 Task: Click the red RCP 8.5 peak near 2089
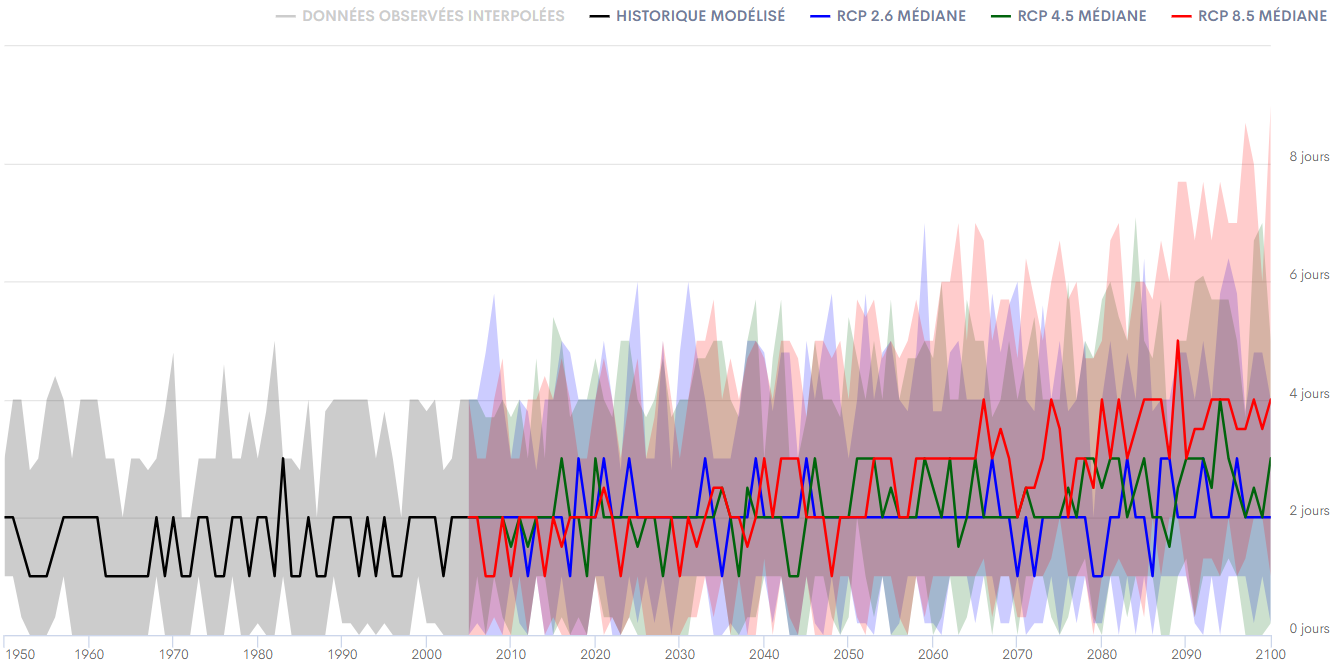1178,341
